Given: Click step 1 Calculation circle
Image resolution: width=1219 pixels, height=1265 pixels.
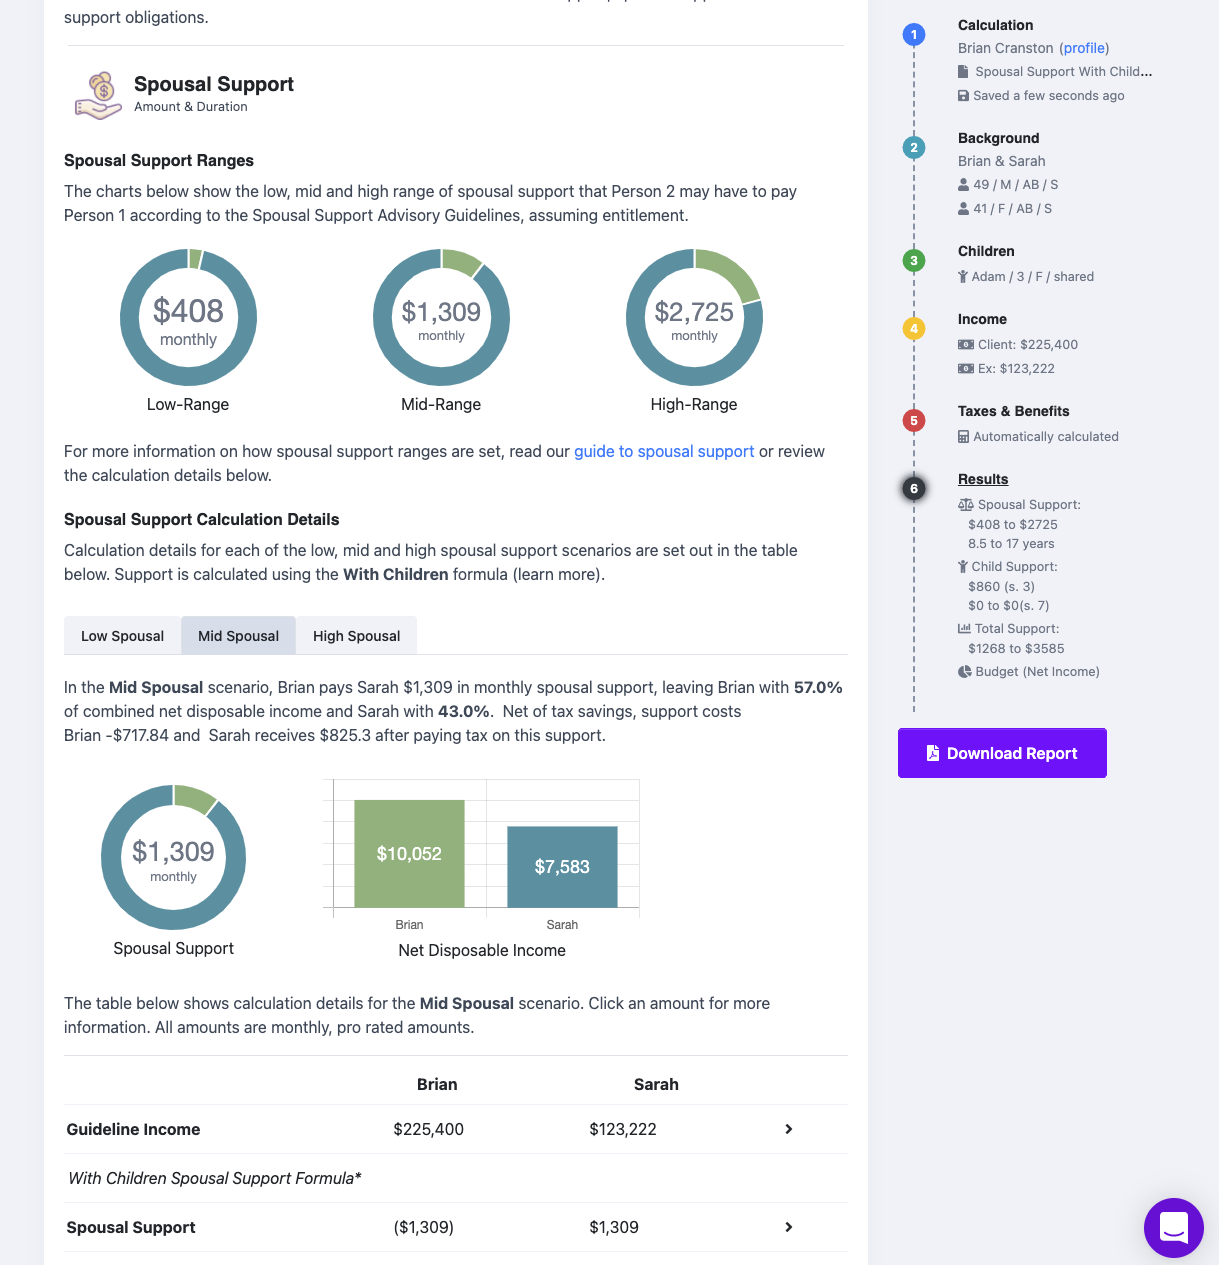Looking at the screenshot, I should 913,35.
